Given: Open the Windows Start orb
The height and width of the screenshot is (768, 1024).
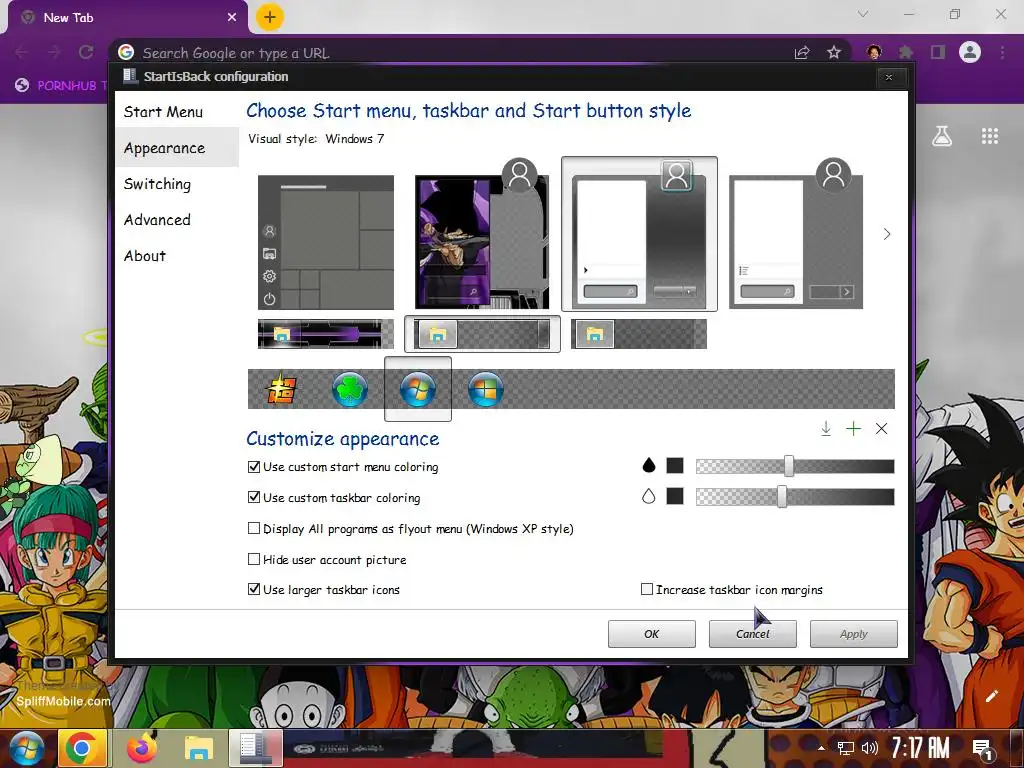Looking at the screenshot, I should 26,749.
